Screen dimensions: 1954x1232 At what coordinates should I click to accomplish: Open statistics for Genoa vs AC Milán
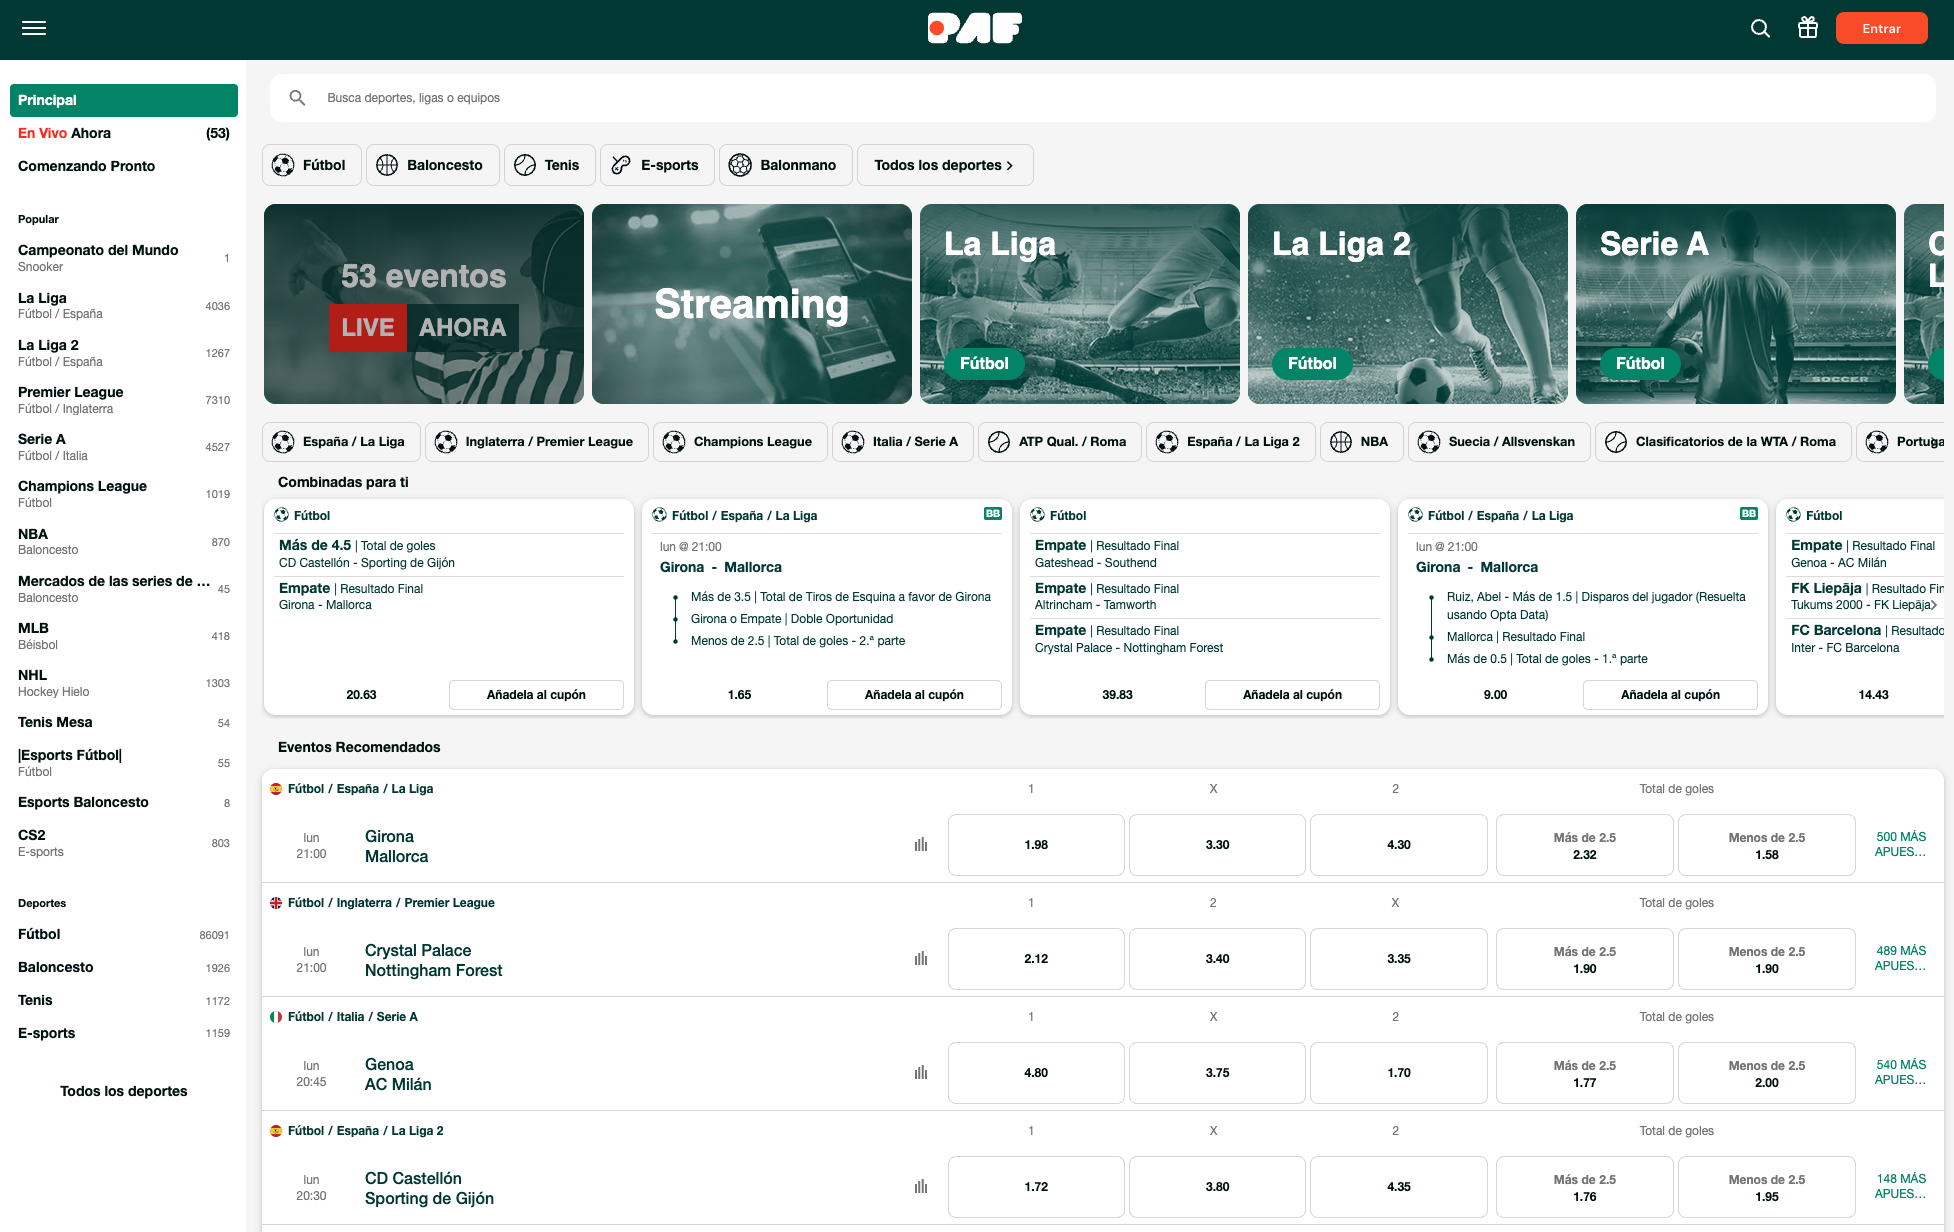click(921, 1073)
